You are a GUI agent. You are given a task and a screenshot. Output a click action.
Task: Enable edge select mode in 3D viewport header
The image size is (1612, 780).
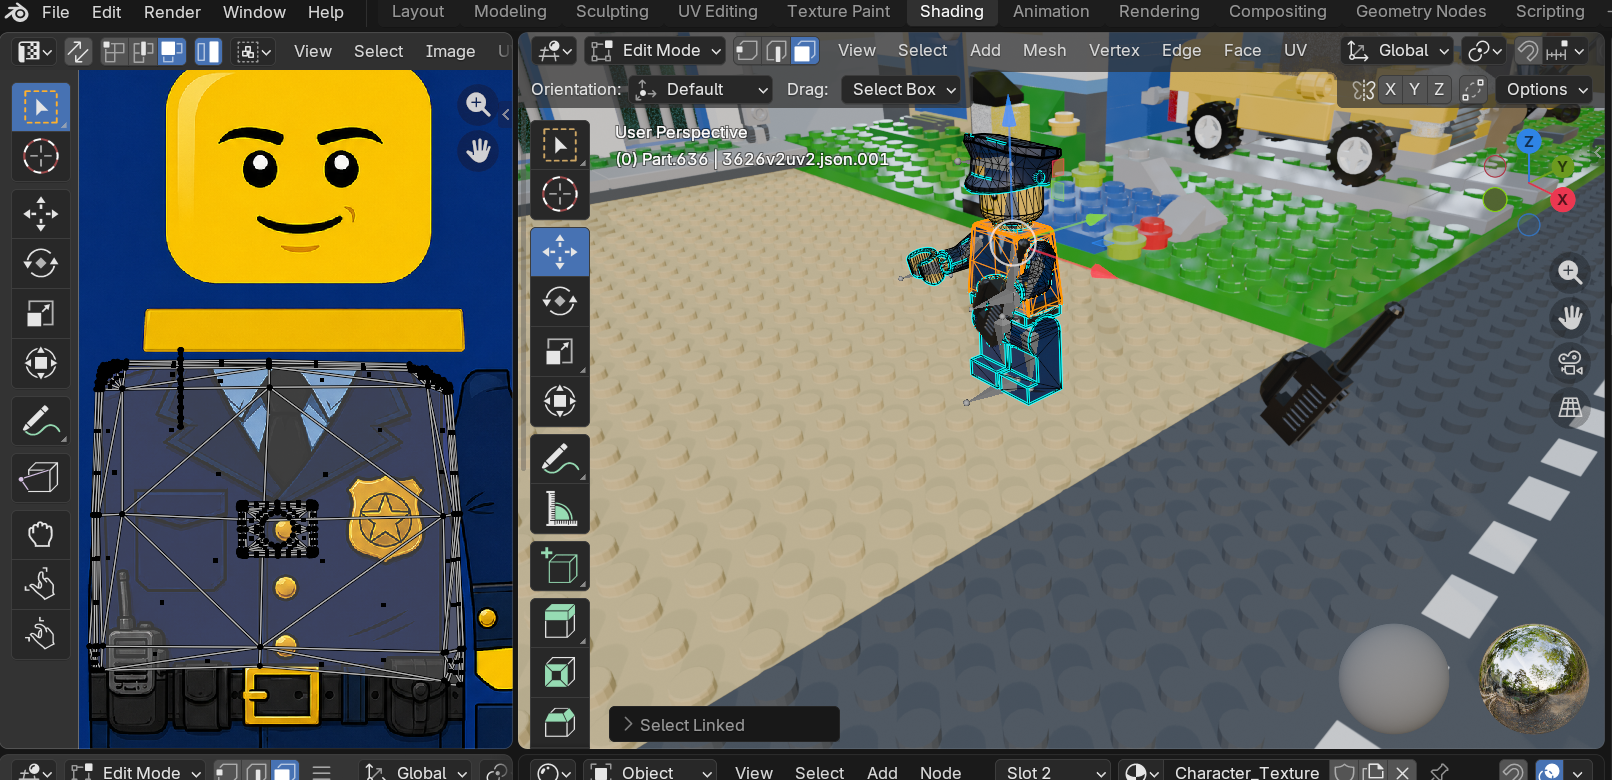pos(776,50)
